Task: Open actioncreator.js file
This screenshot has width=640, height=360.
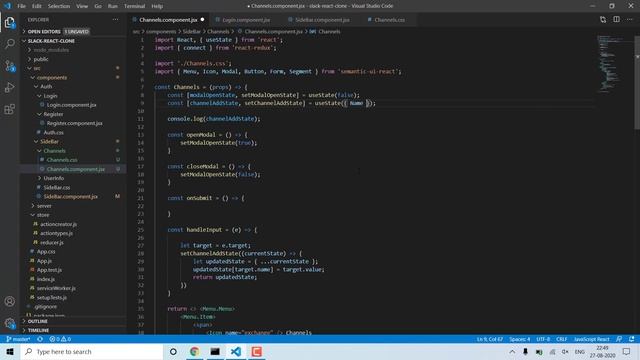Action: 58,224
